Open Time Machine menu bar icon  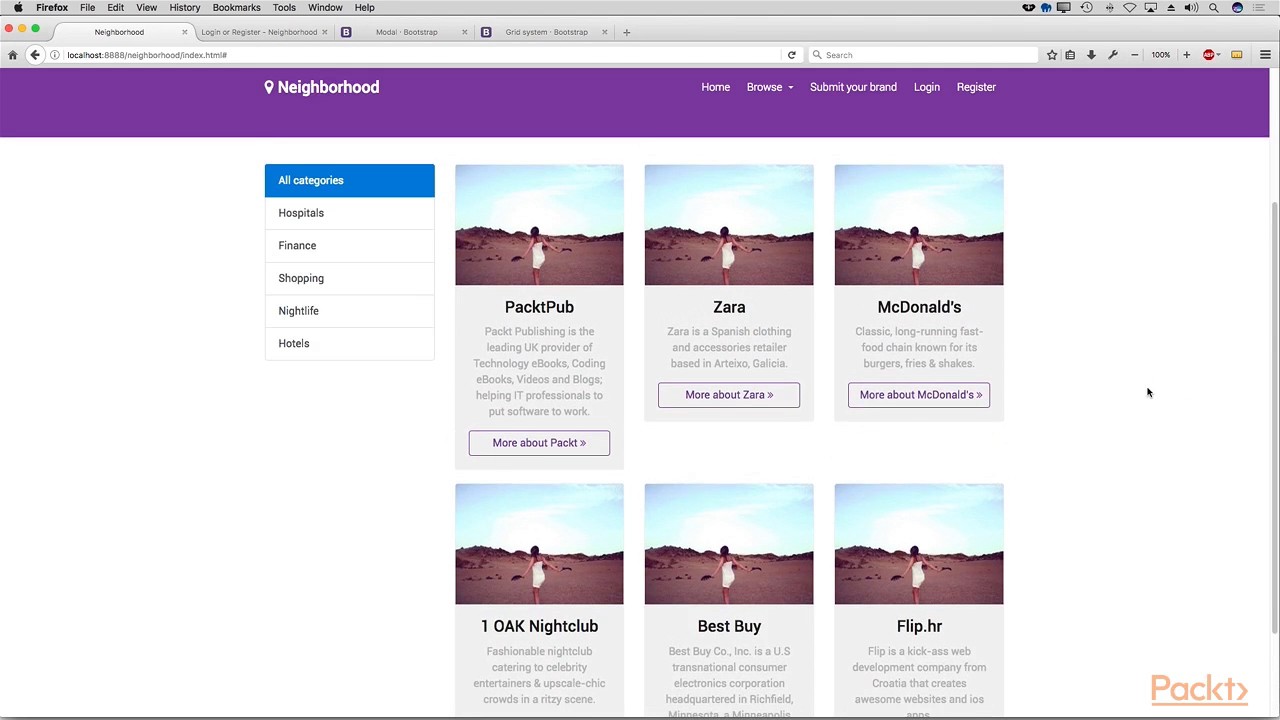pos(1086,7)
